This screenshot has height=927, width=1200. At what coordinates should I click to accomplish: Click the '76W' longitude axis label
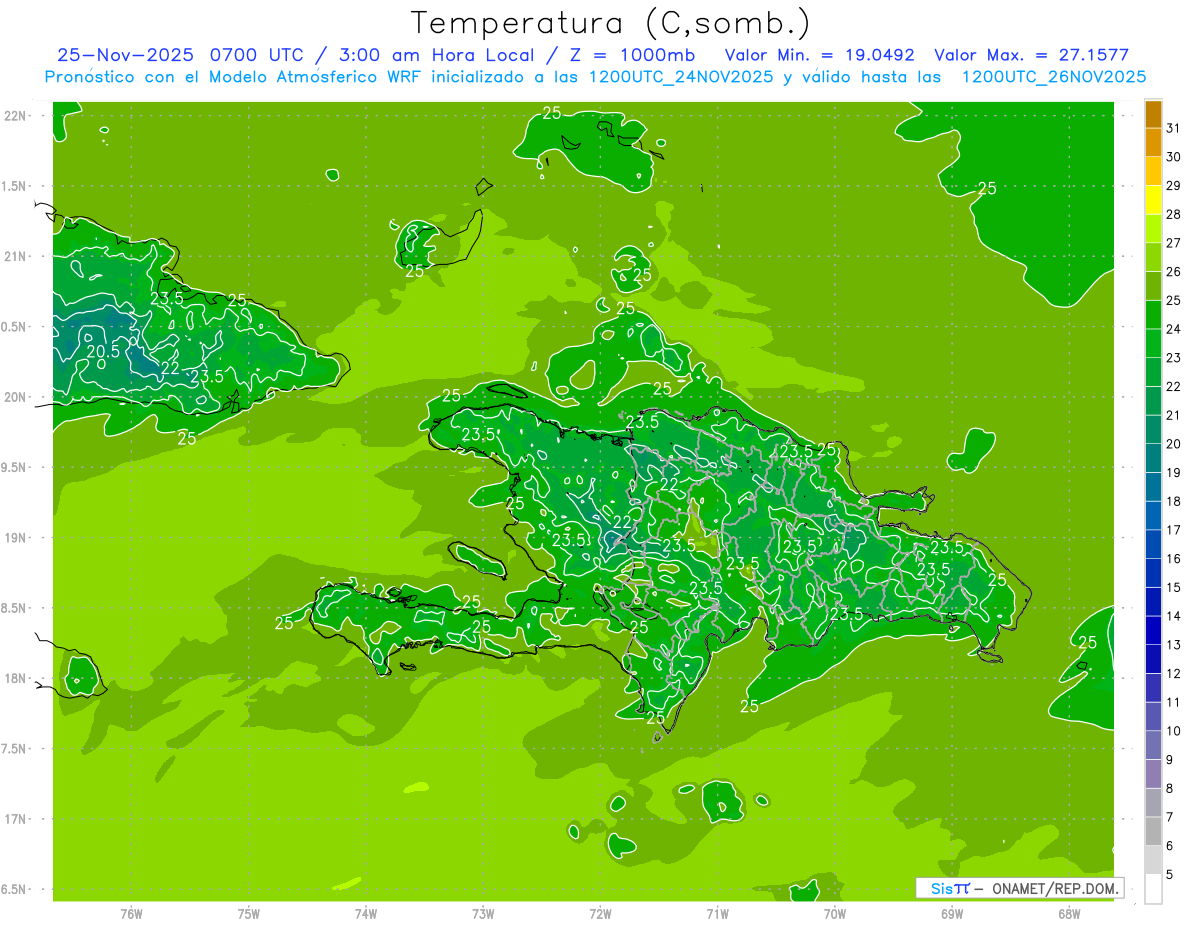tap(131, 913)
